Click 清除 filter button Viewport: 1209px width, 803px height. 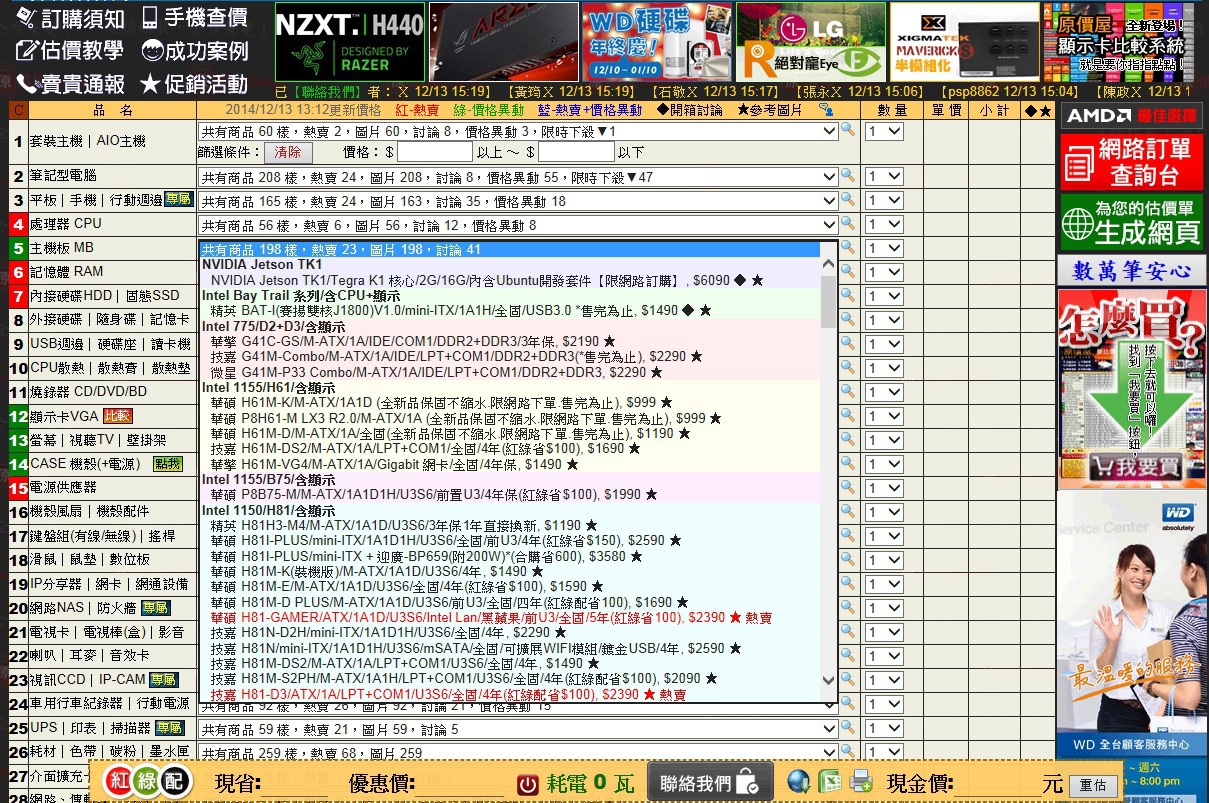pyautogui.click(x=288, y=153)
